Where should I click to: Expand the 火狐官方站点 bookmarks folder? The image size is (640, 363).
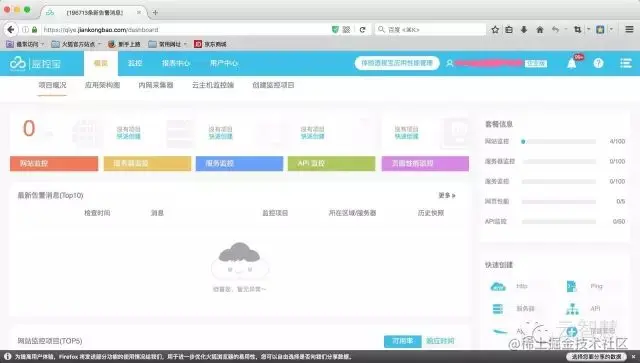76,44
